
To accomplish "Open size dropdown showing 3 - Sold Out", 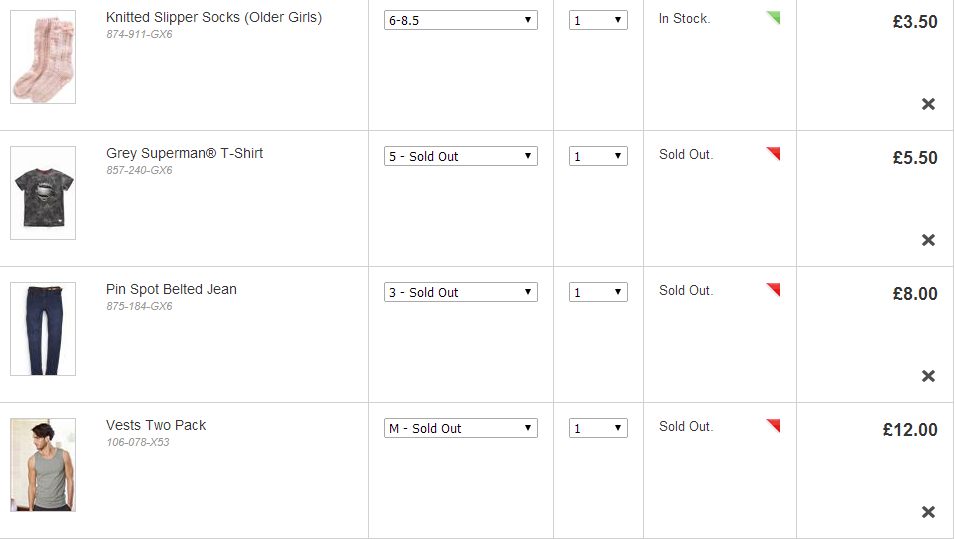I will click(x=460, y=292).
